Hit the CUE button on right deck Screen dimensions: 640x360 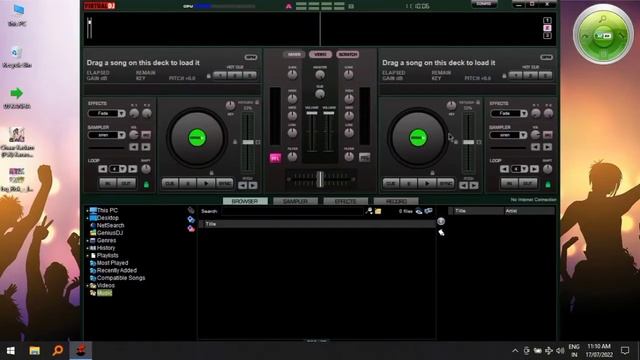point(391,184)
